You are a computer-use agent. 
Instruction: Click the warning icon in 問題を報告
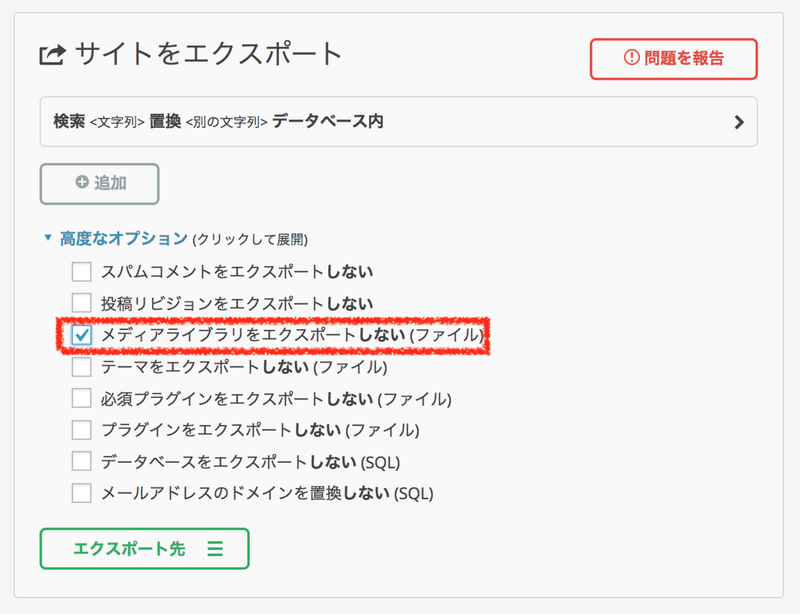point(631,57)
